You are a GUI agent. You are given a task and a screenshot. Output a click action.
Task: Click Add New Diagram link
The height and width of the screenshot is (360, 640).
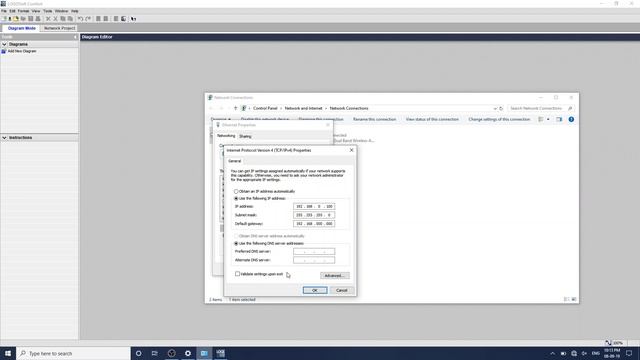coord(22,51)
